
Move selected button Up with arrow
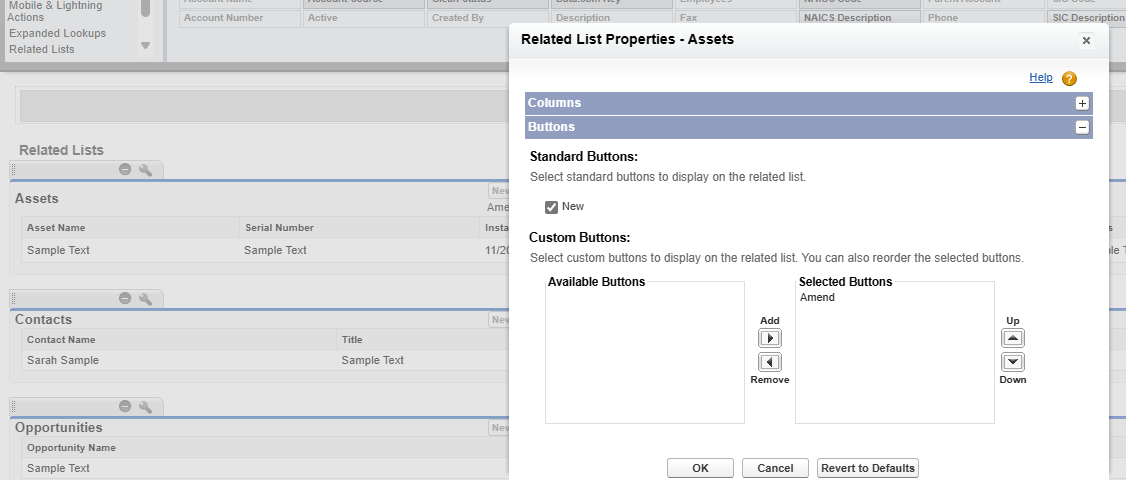pos(1013,338)
